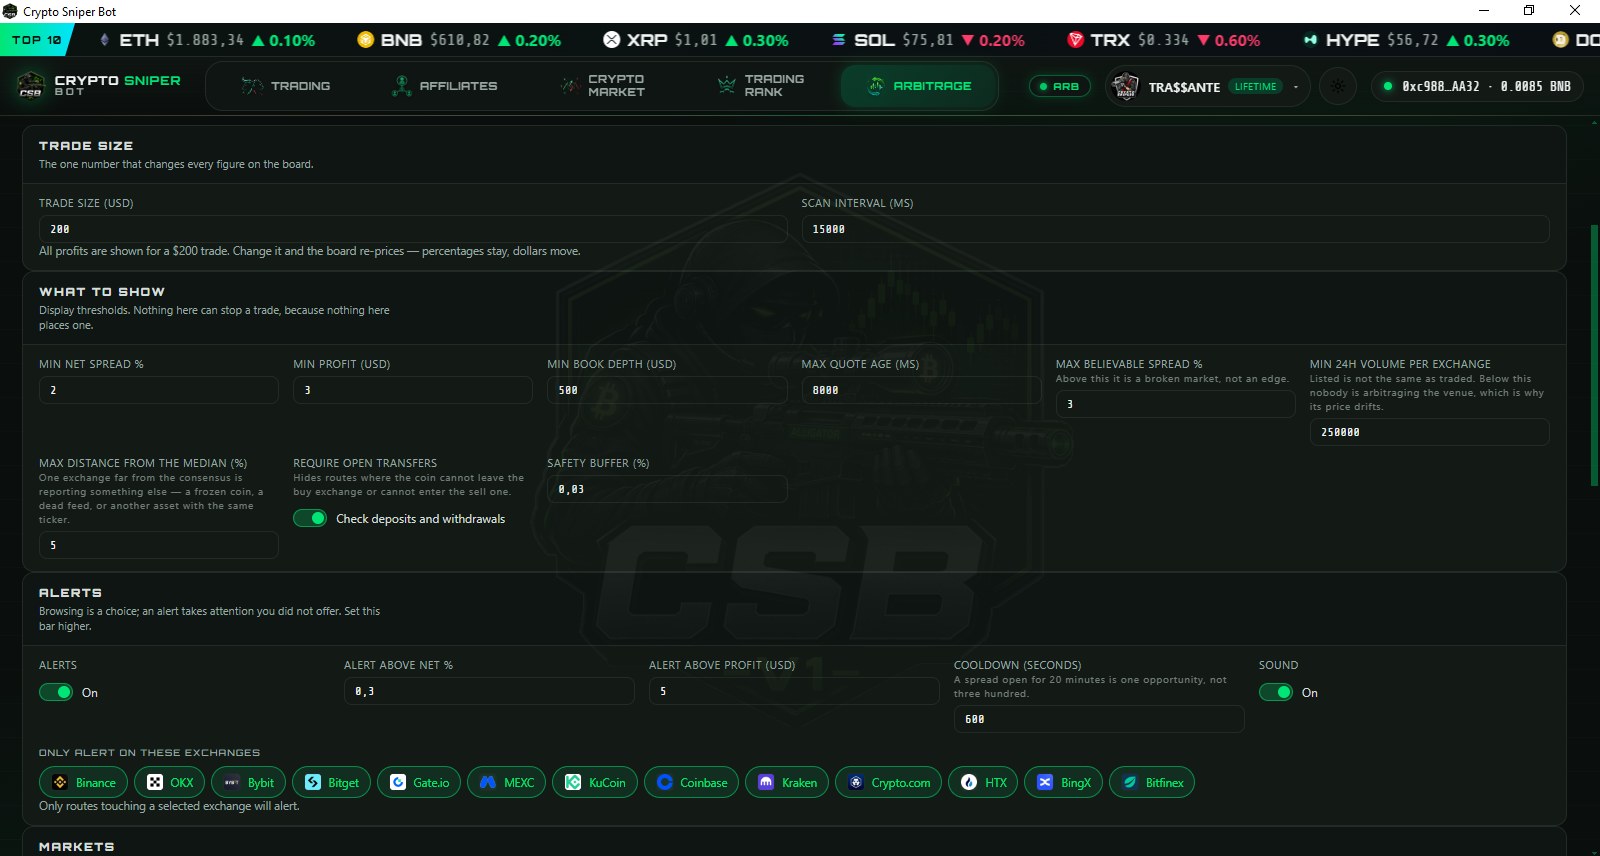Screen dimensions: 1600x856
Task: Click the MEXC logo icon
Action: (x=488, y=783)
